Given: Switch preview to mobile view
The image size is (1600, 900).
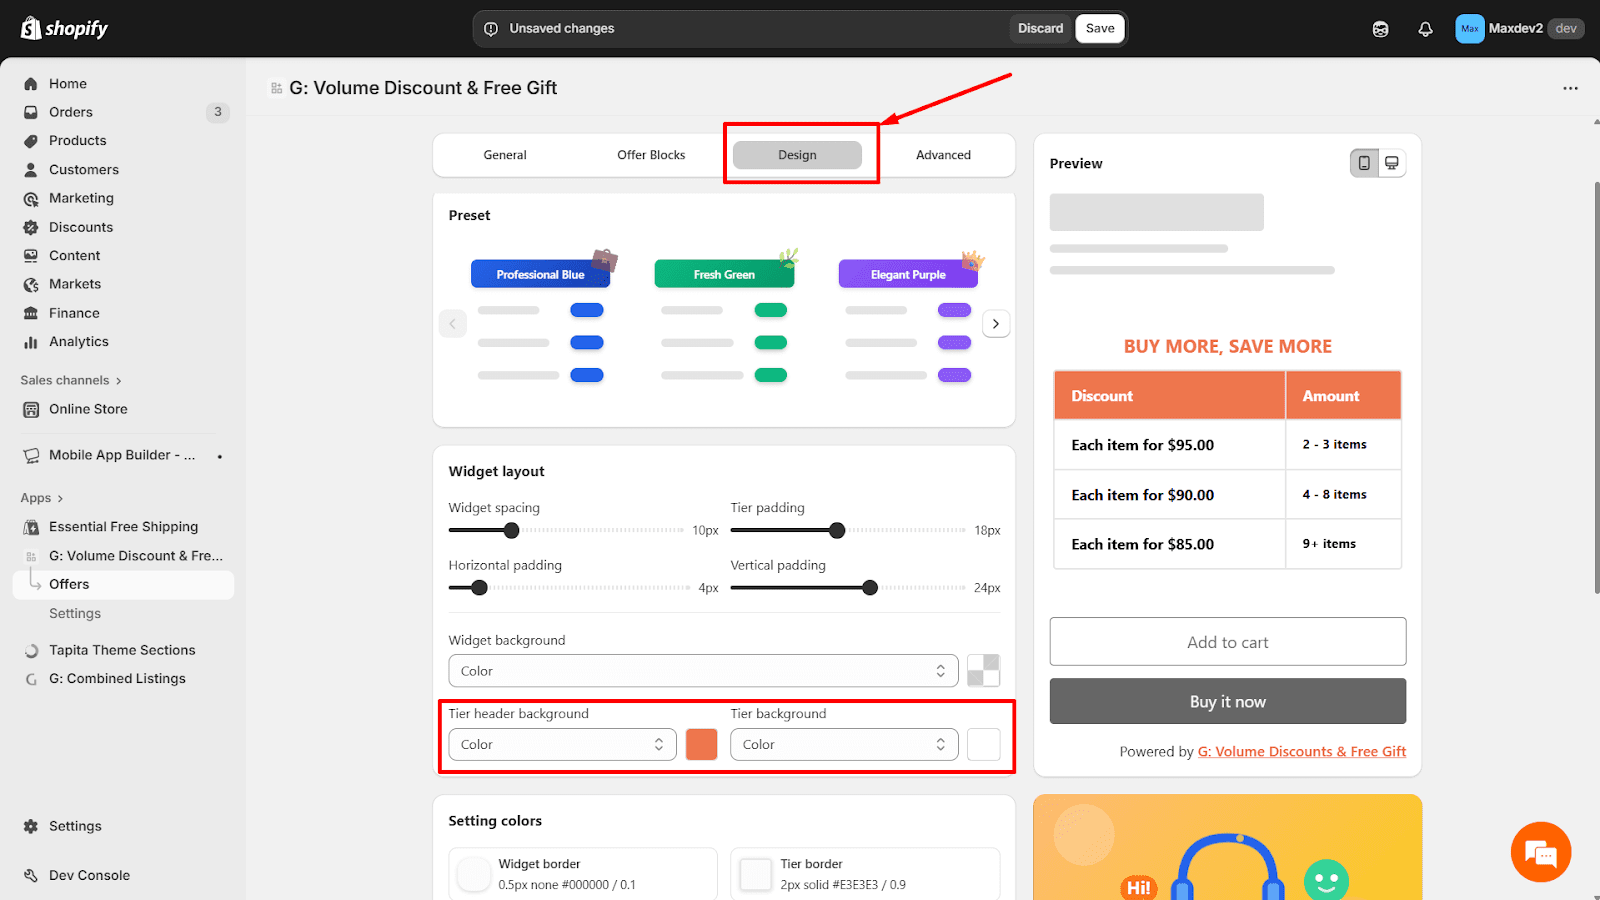Looking at the screenshot, I should point(1365,162).
